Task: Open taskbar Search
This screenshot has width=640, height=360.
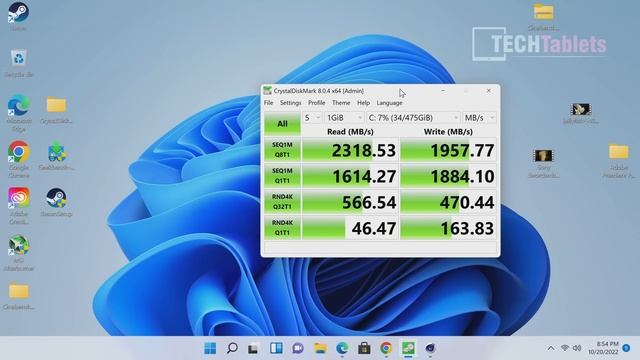Action: (x=232, y=348)
